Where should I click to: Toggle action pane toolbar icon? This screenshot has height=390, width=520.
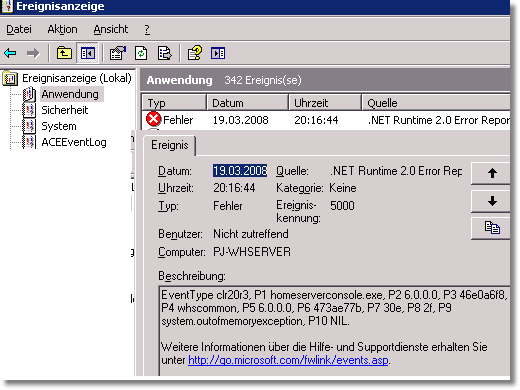pyautogui.click(x=218, y=53)
